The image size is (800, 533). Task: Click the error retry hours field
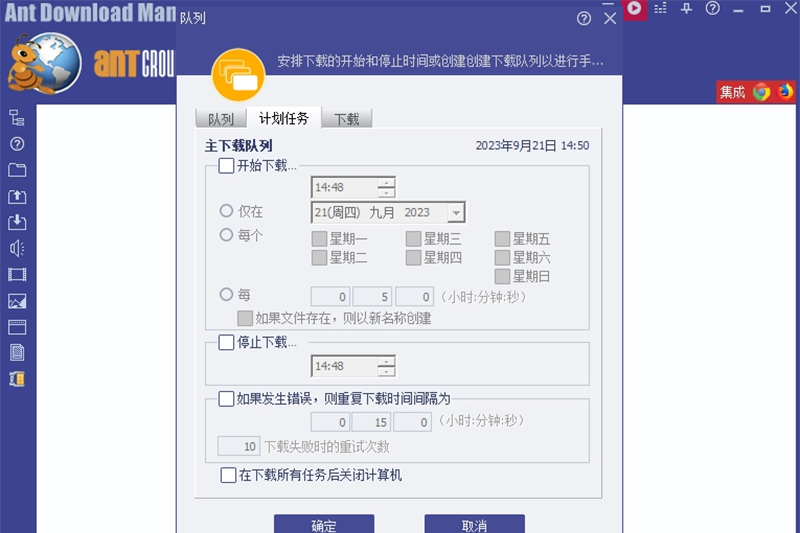click(x=330, y=422)
